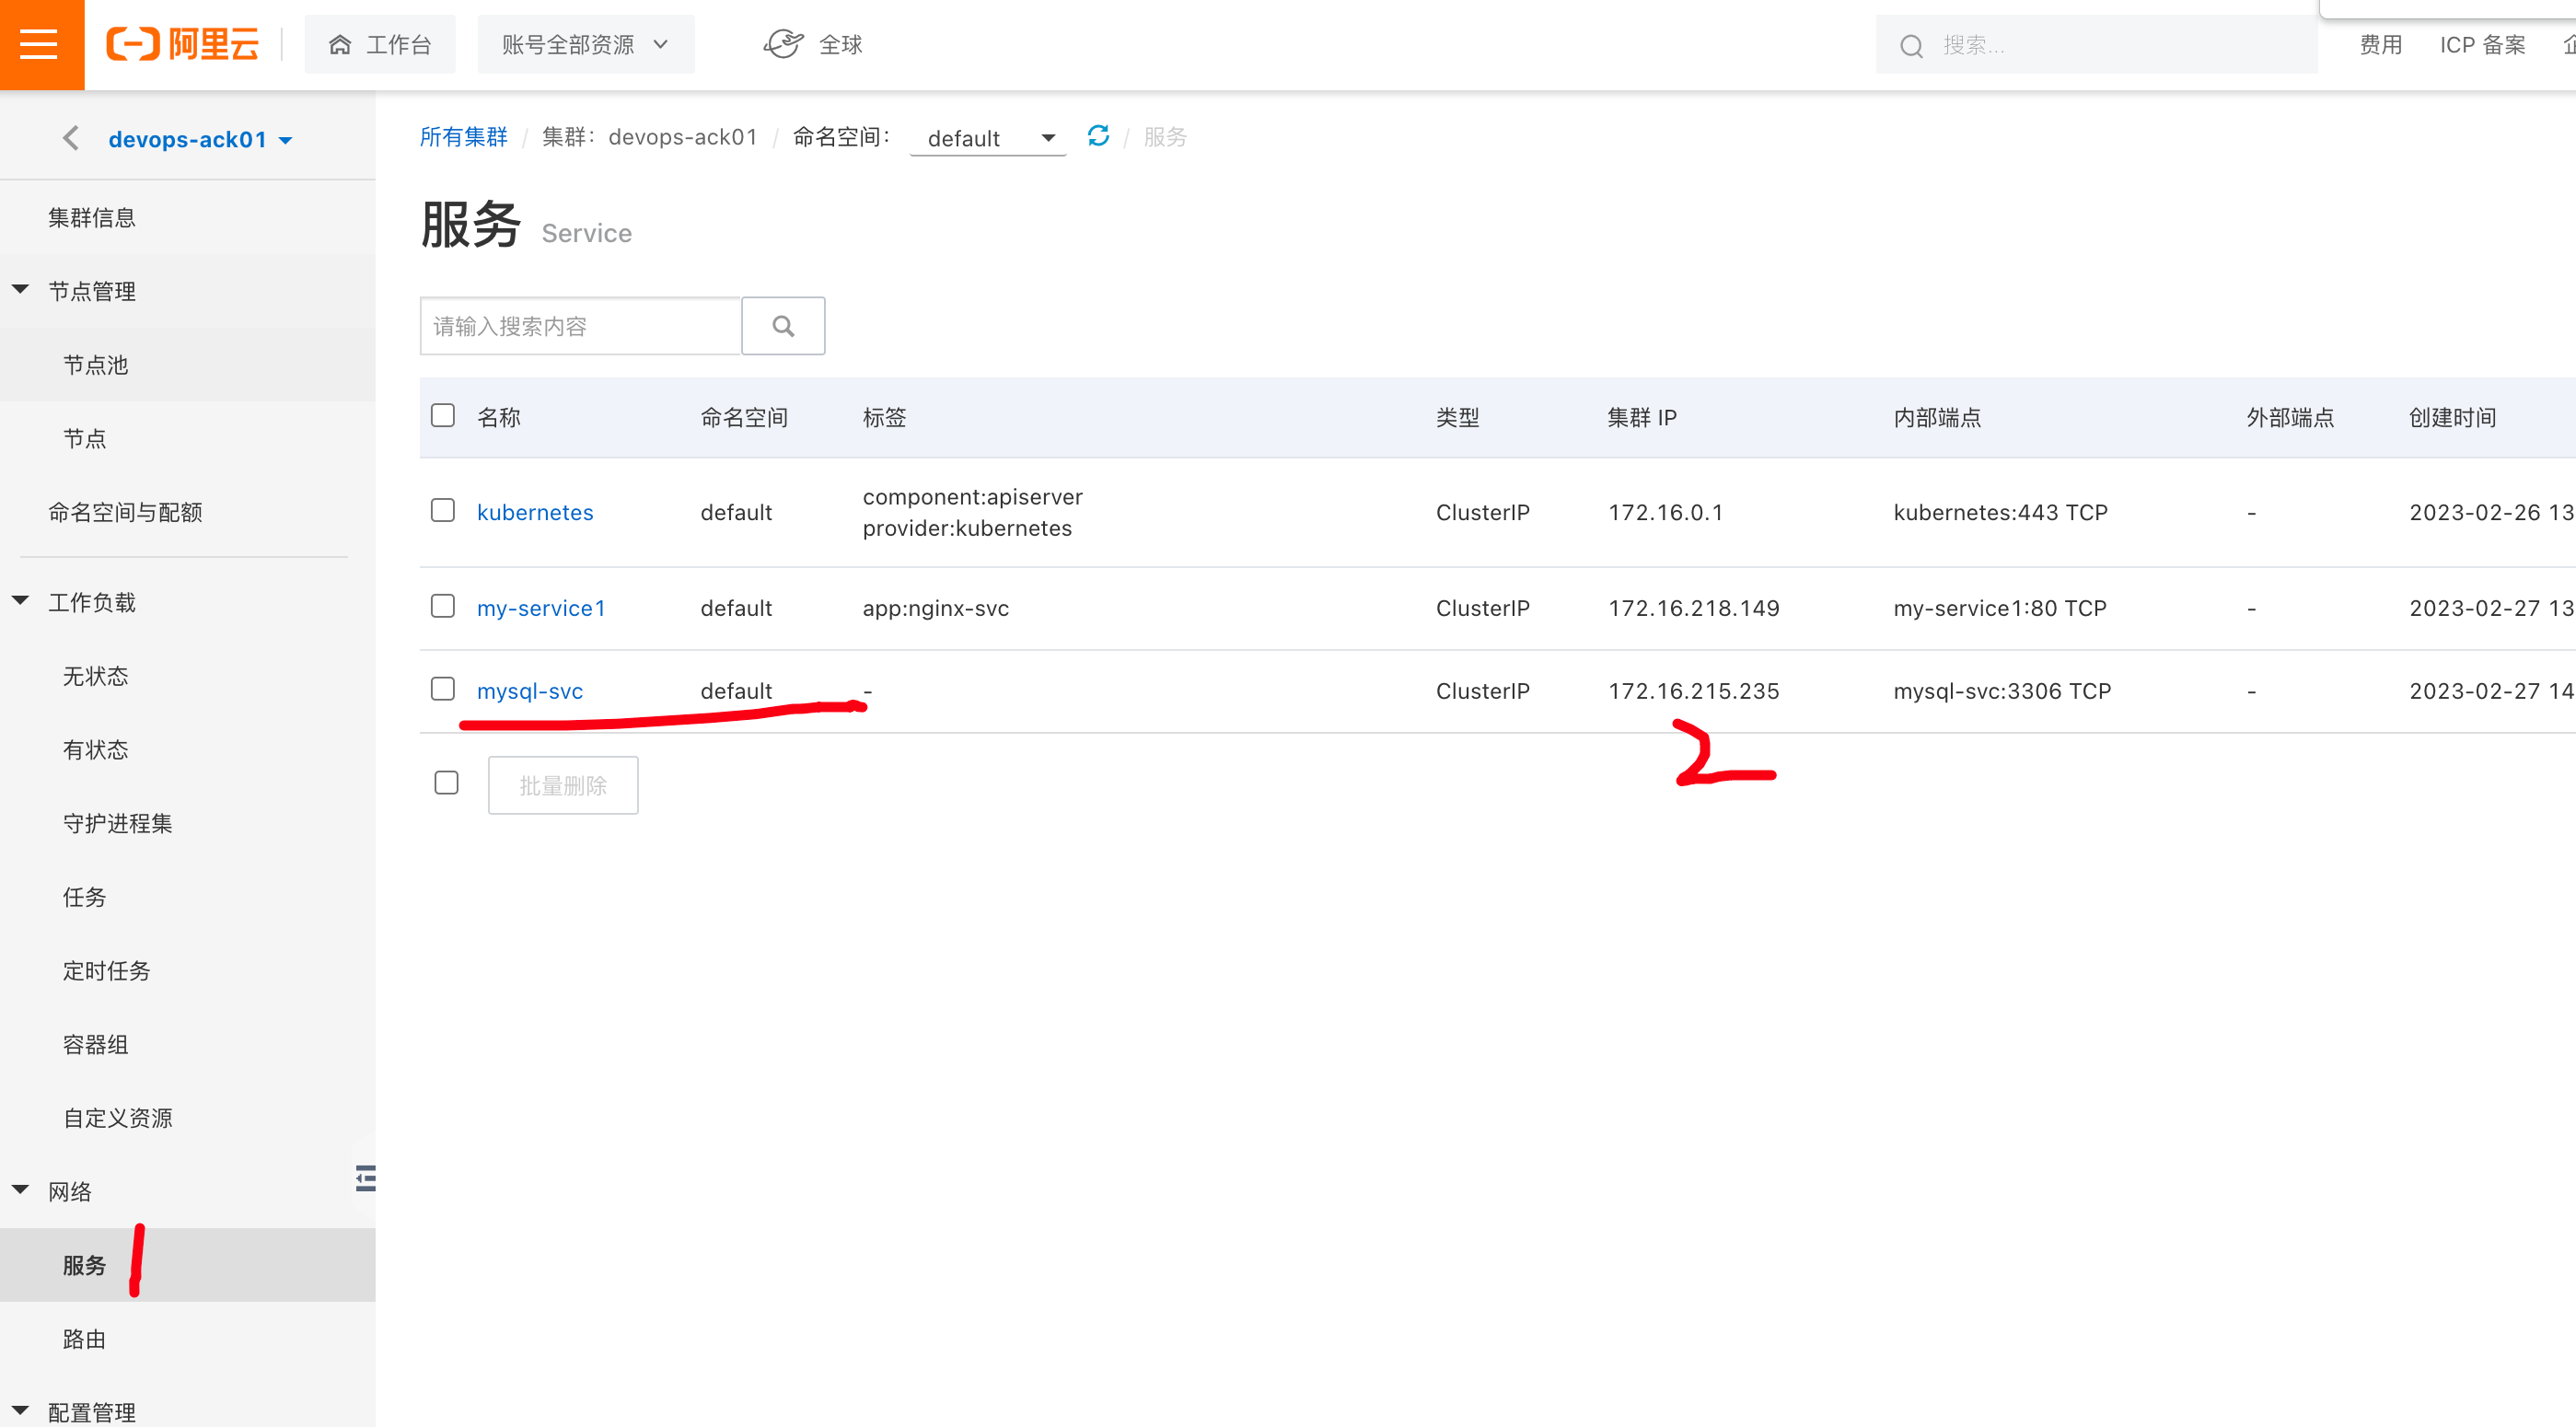Expand the 账号全部资源 dropdown

586,44
